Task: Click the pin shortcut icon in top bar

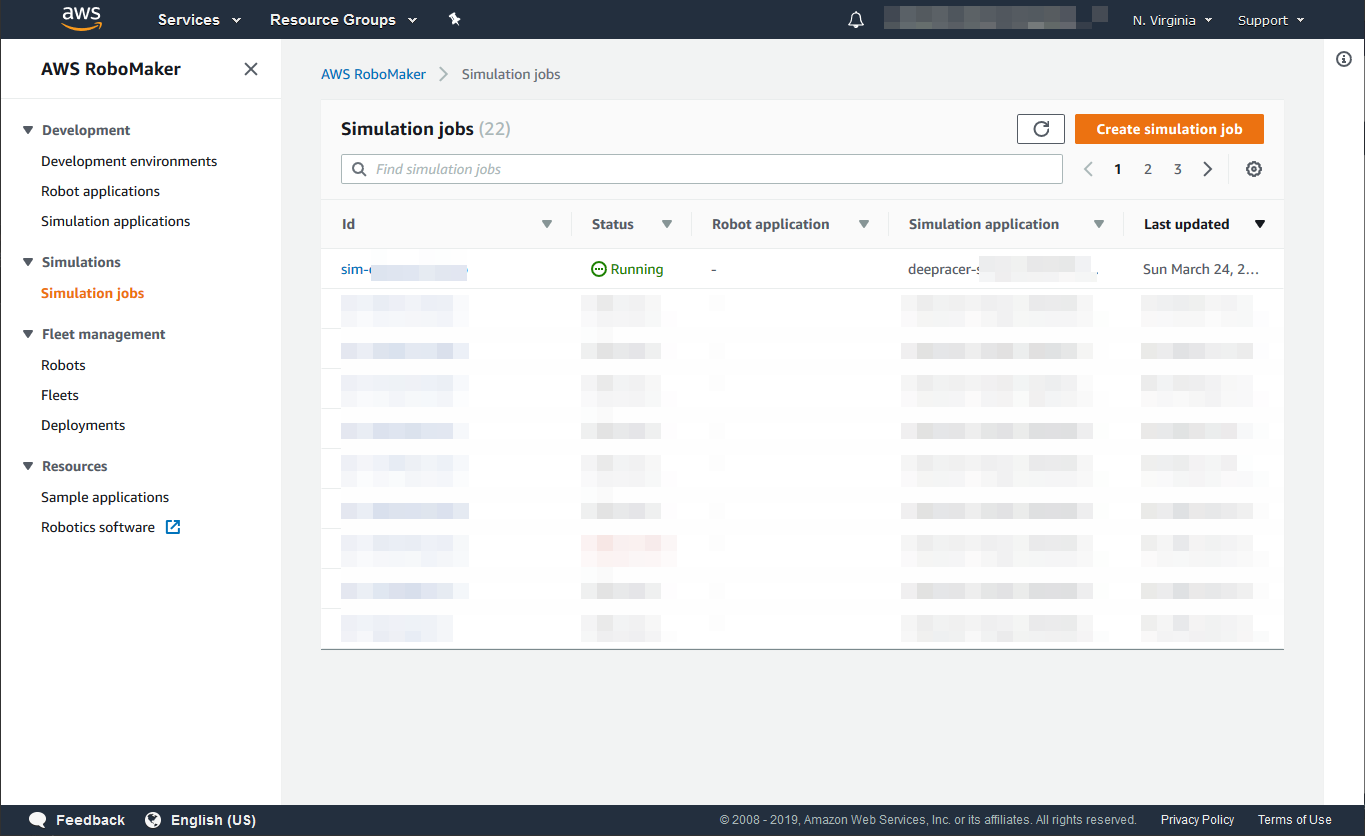Action: [x=454, y=20]
